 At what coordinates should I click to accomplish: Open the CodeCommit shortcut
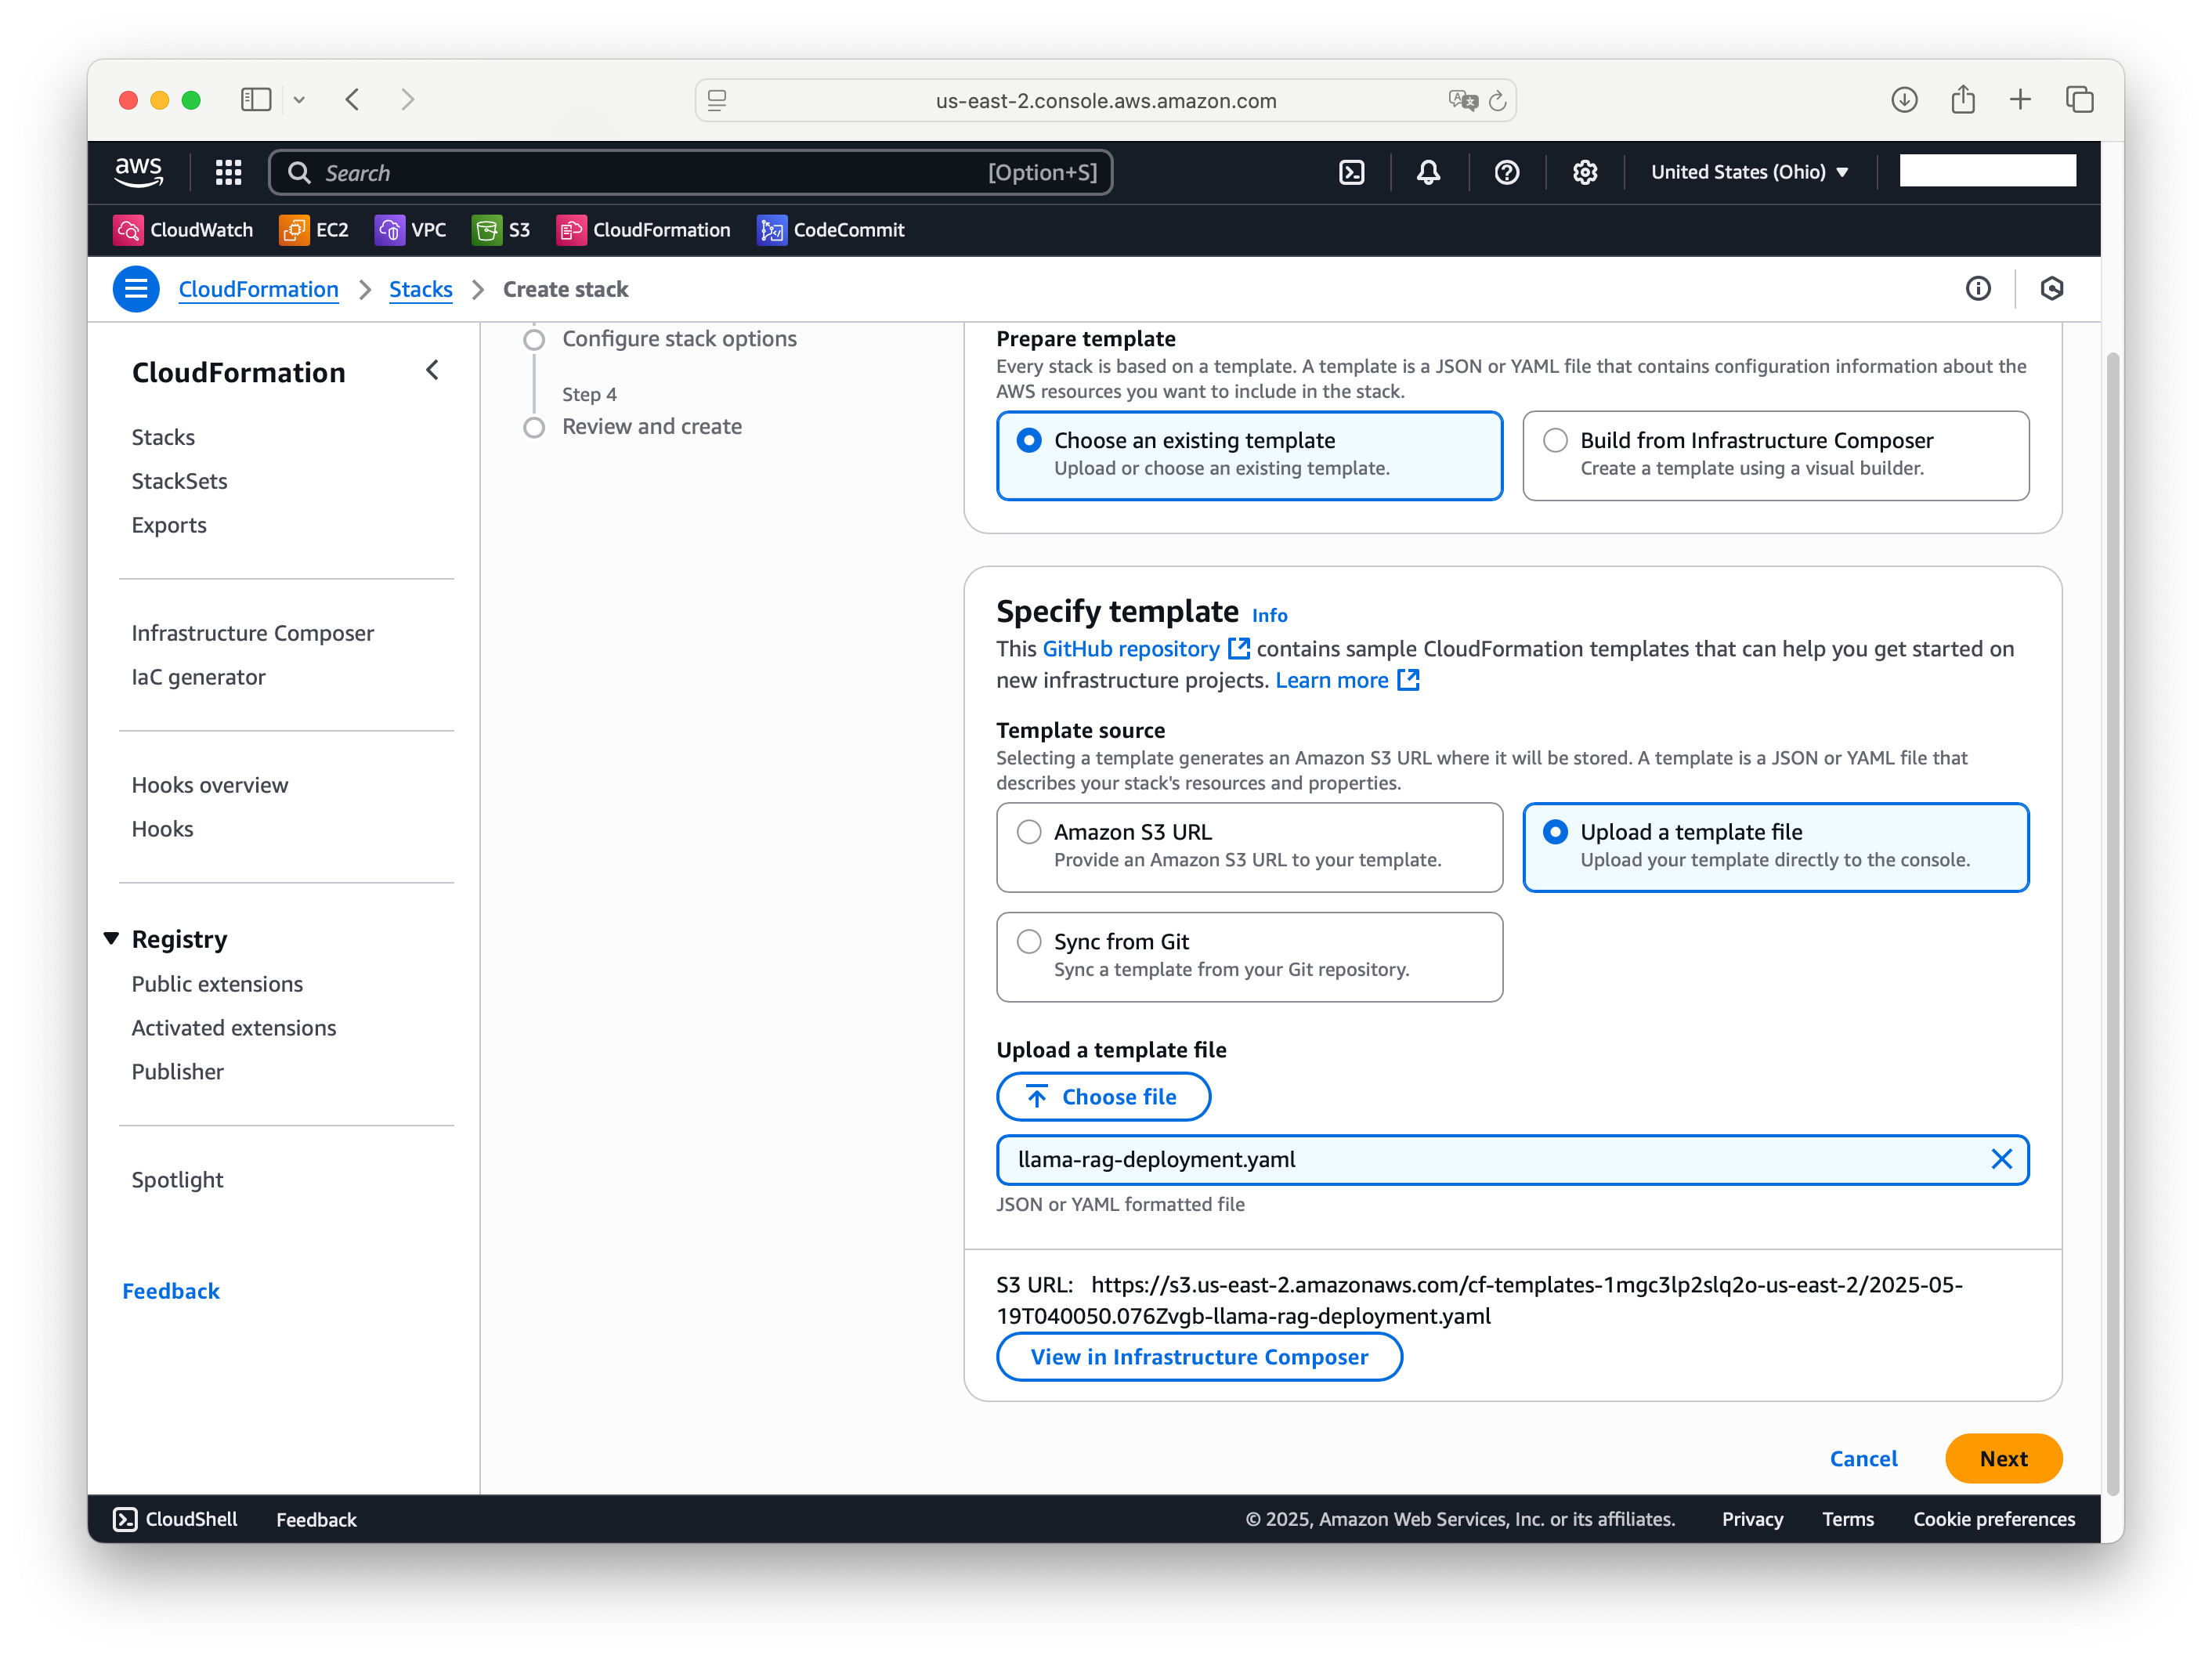(x=830, y=230)
